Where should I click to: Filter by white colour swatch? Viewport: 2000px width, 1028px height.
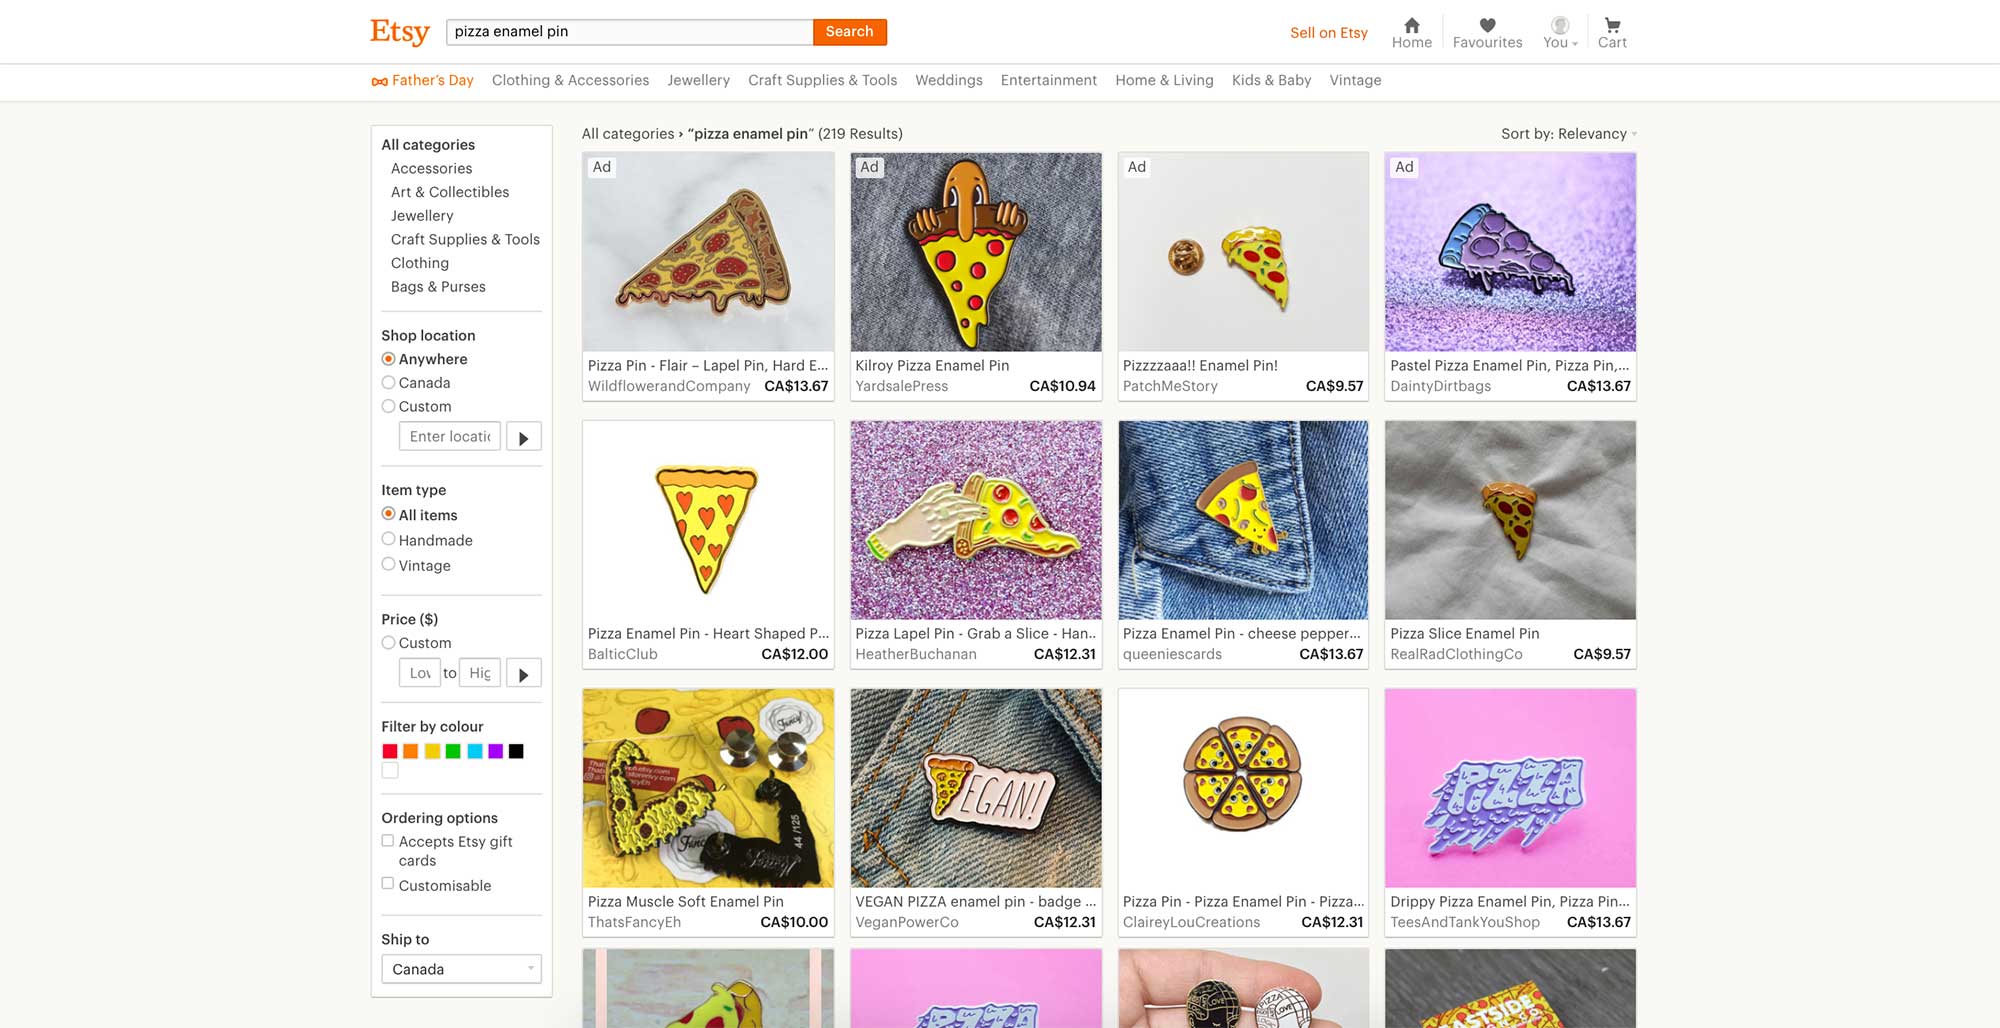point(390,771)
